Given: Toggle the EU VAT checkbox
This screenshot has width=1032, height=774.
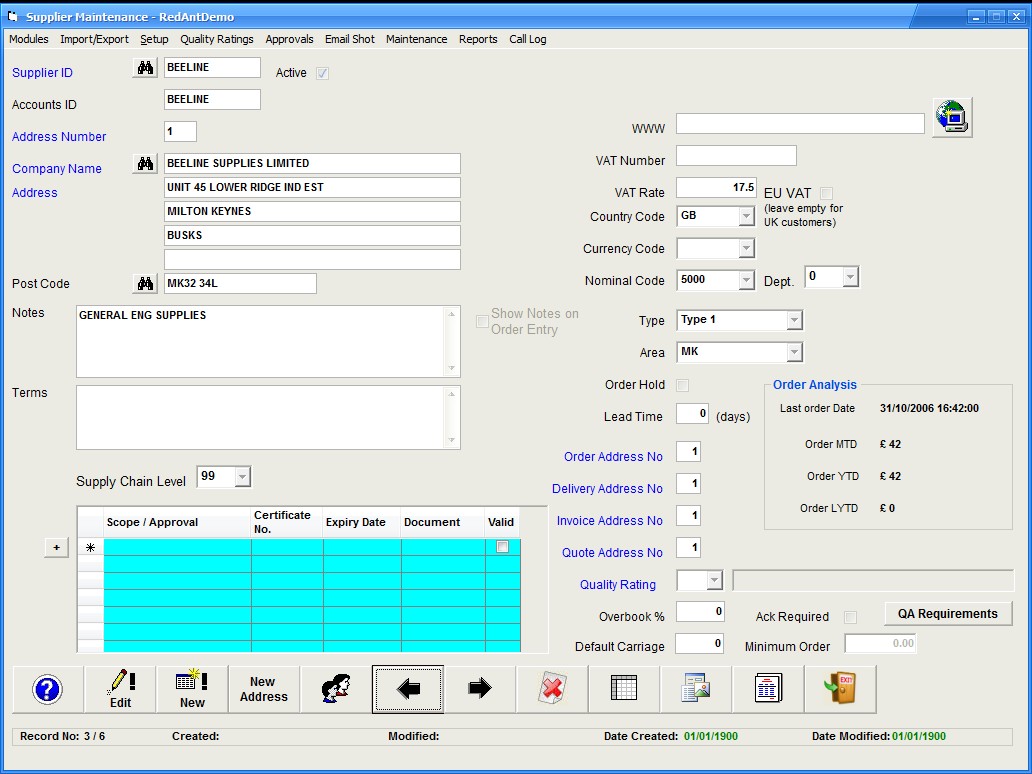Looking at the screenshot, I should tap(826, 193).
